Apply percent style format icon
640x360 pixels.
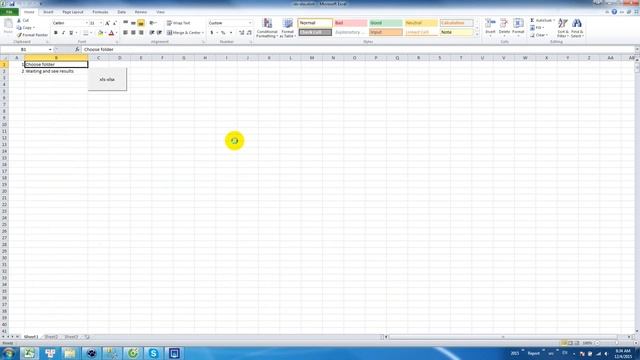(x=223, y=33)
